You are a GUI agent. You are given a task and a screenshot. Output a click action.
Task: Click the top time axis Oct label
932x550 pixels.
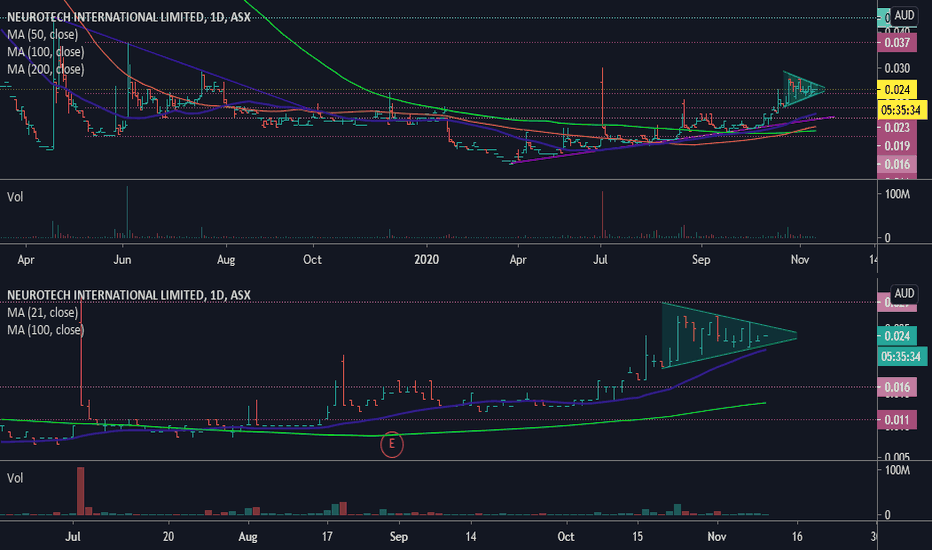click(x=312, y=259)
